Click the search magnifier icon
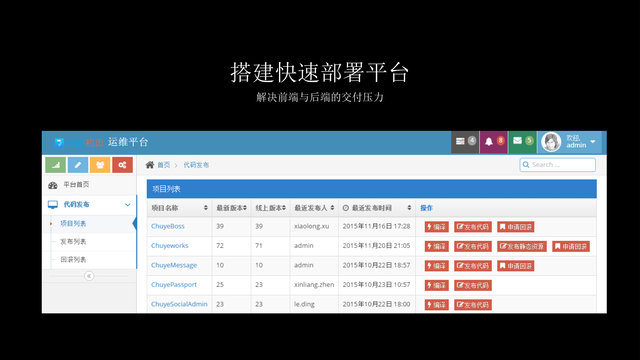This screenshot has height=360, width=640. pos(526,164)
